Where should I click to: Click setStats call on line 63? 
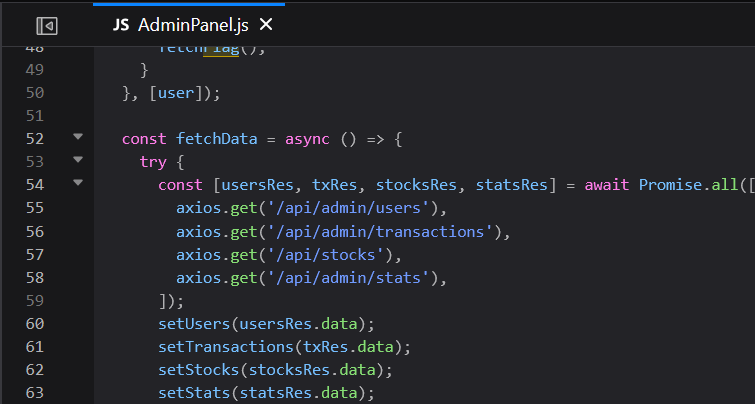194,393
